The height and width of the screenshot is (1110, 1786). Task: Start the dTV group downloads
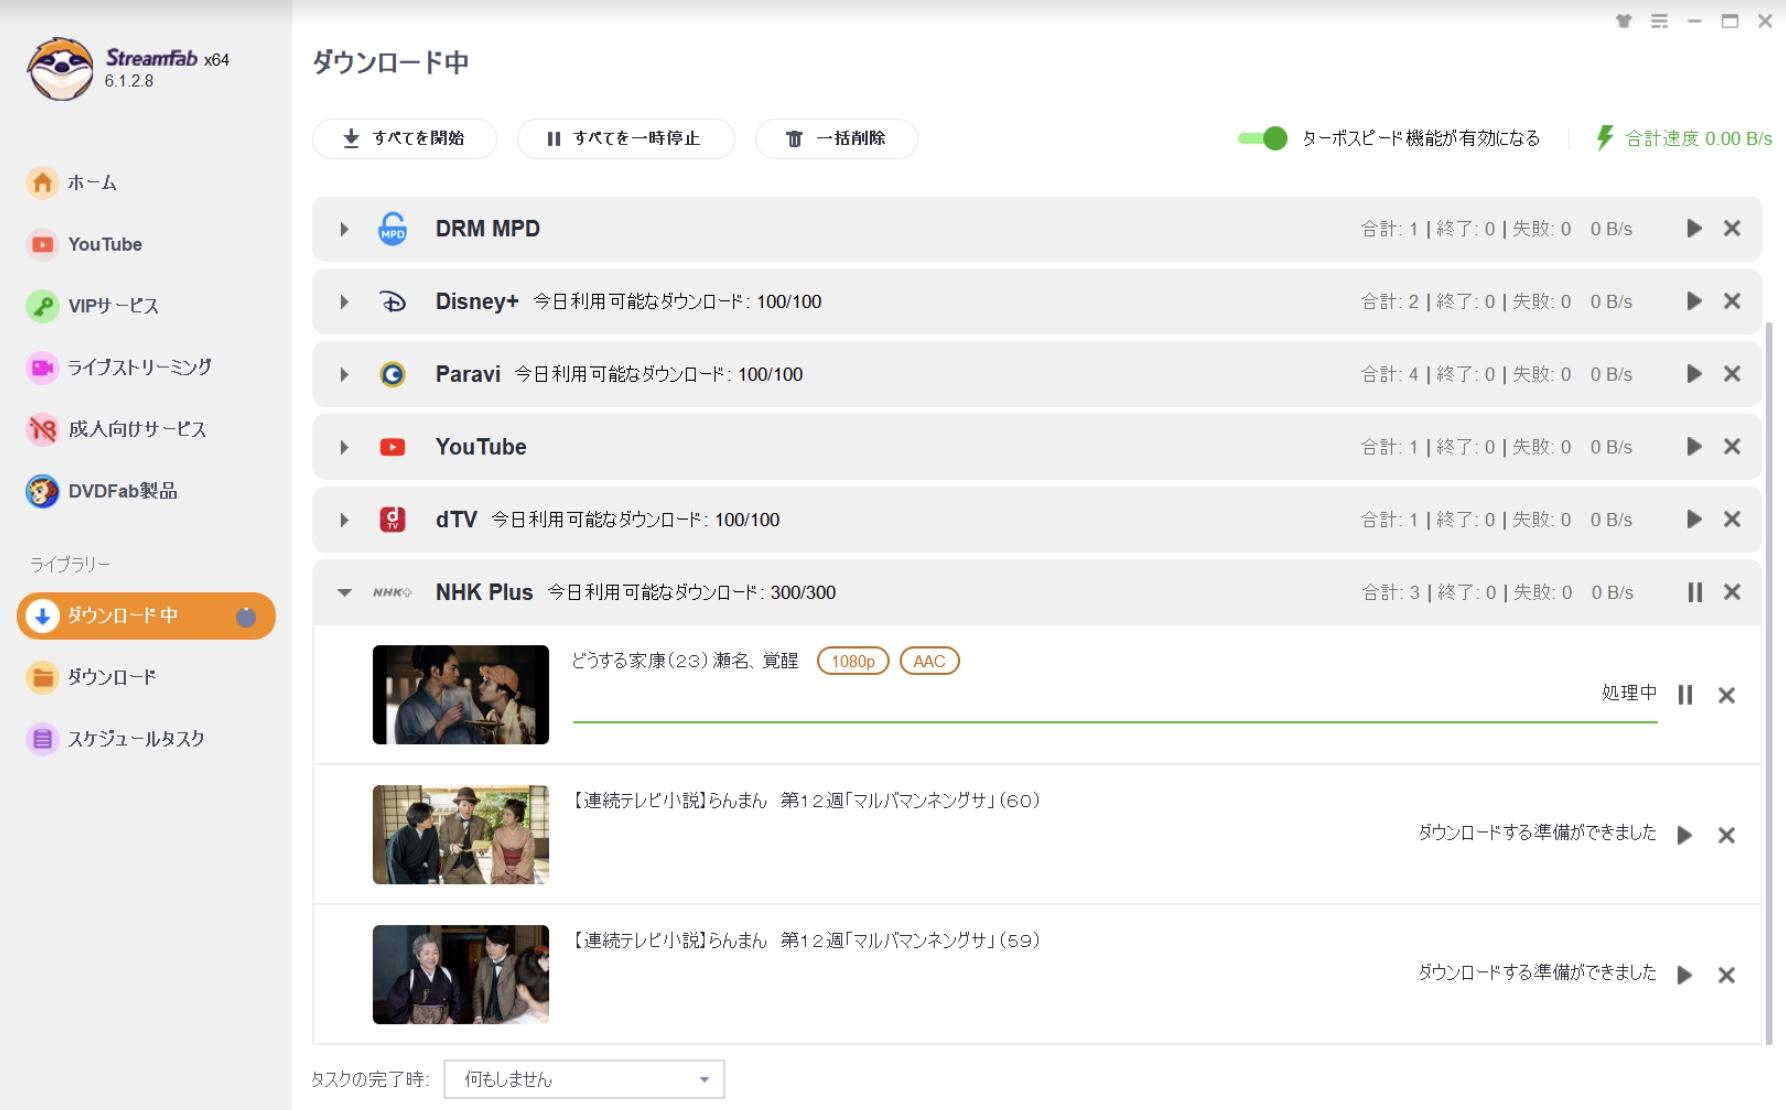point(1694,519)
